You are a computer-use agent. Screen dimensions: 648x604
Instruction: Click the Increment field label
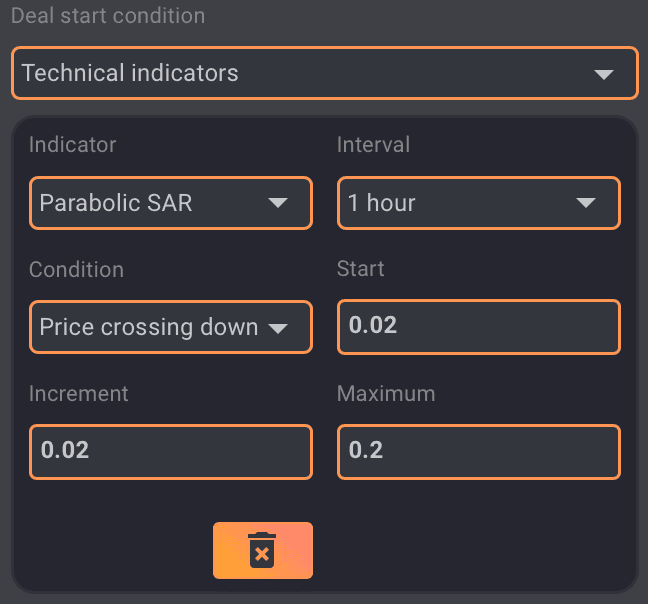pyautogui.click(x=79, y=394)
